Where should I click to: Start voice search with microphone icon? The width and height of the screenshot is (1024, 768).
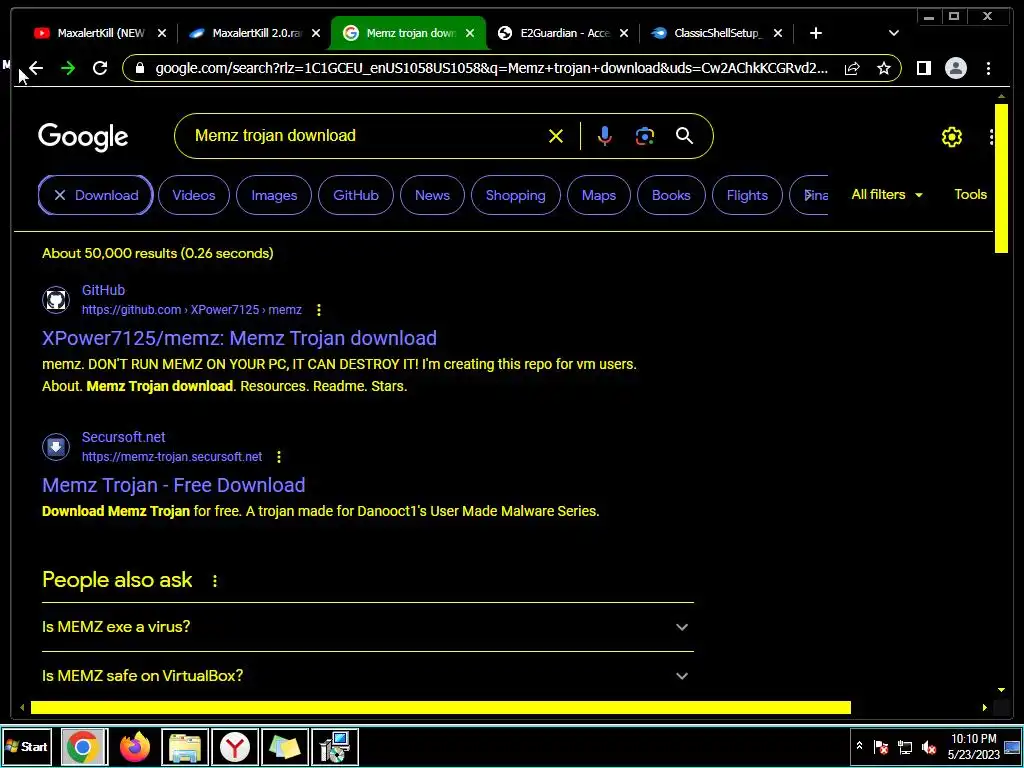click(605, 136)
